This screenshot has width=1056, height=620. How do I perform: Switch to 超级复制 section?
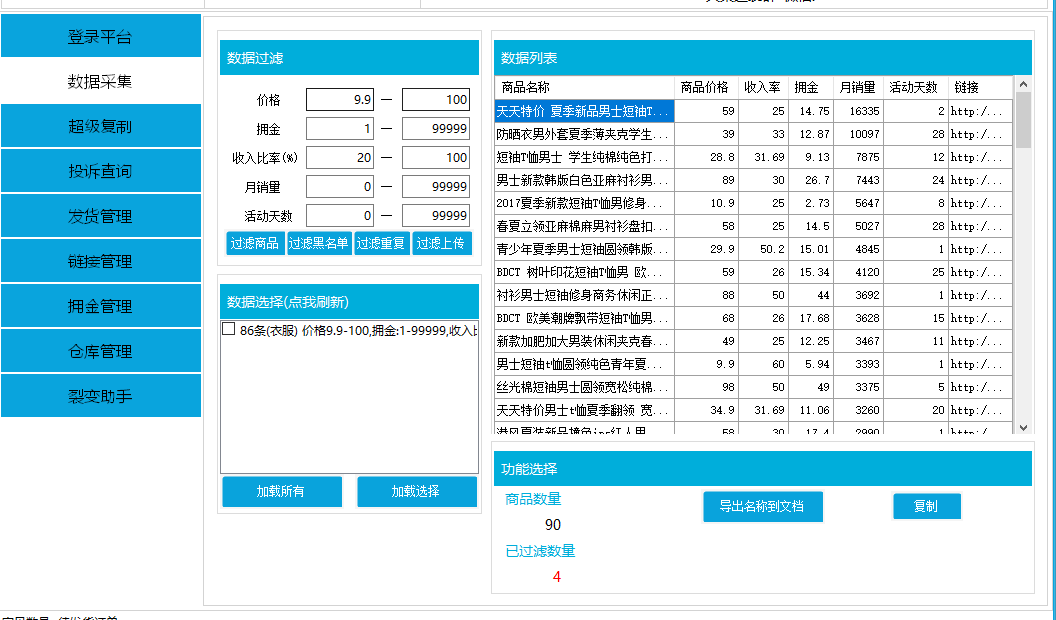100,125
